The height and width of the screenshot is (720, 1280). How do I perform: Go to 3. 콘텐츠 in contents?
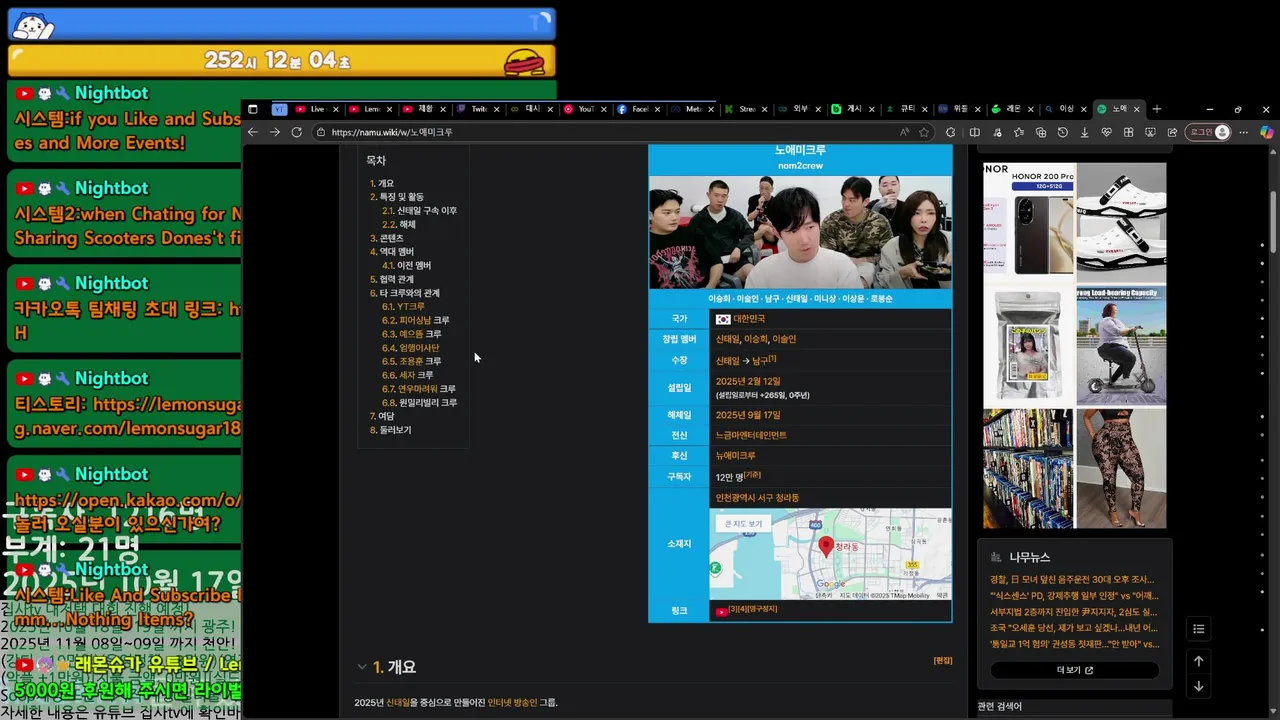387,239
